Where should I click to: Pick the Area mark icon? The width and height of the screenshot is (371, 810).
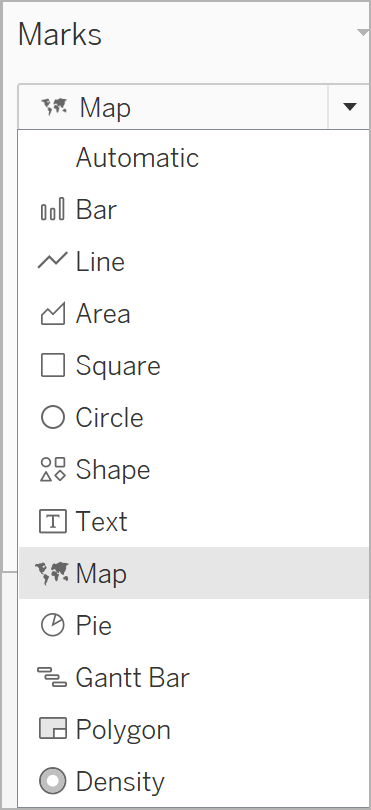tap(53, 314)
